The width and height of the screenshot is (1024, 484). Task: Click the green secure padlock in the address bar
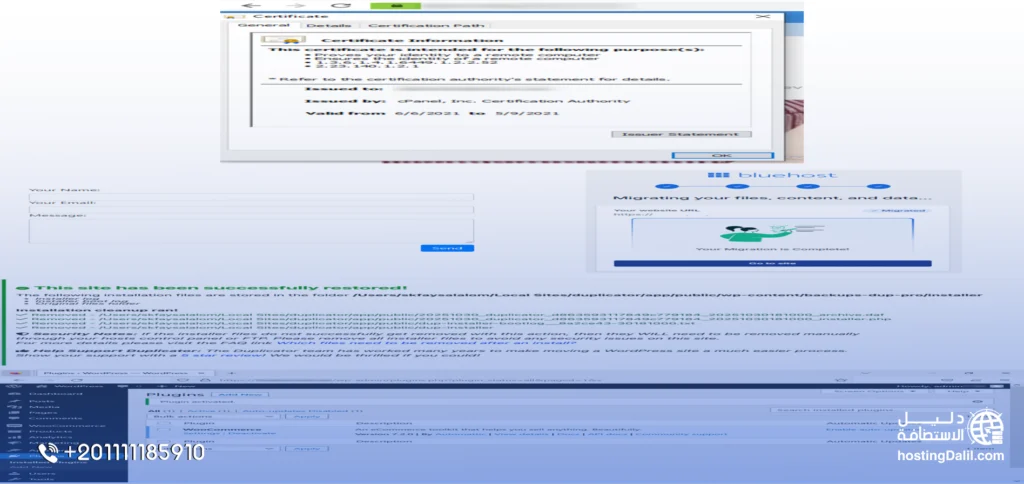click(x=395, y=5)
